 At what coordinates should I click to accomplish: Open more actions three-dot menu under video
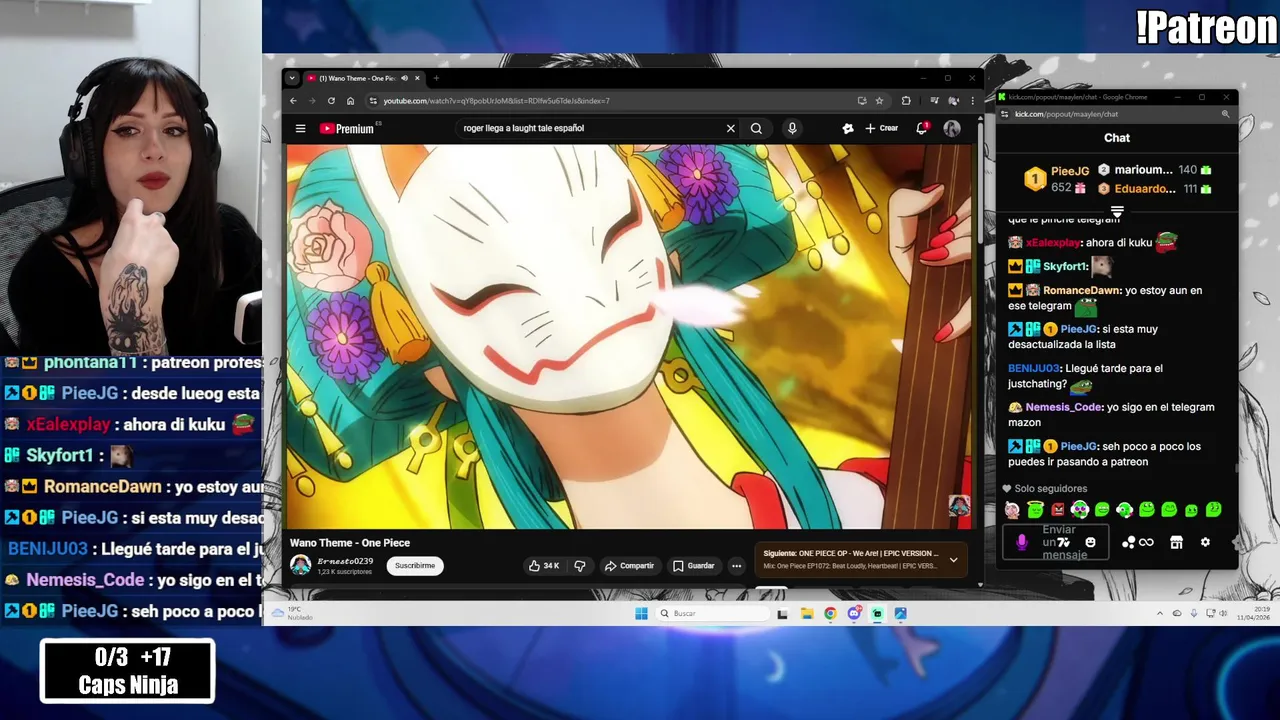click(x=736, y=566)
